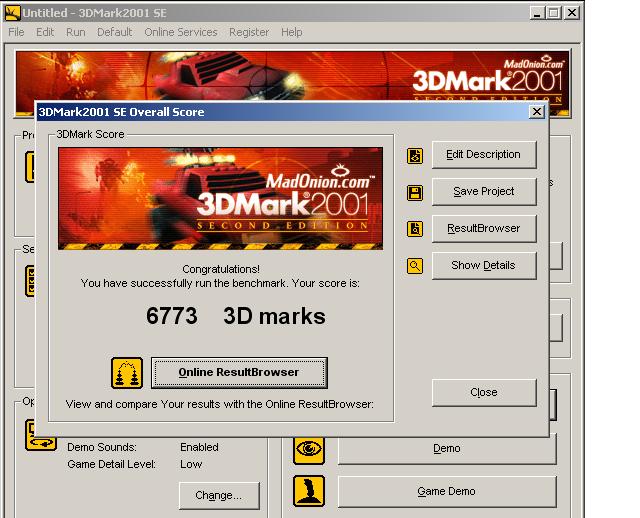Click the 3DMark2001 banner in score dialog
The image size is (640, 518).
(220, 198)
